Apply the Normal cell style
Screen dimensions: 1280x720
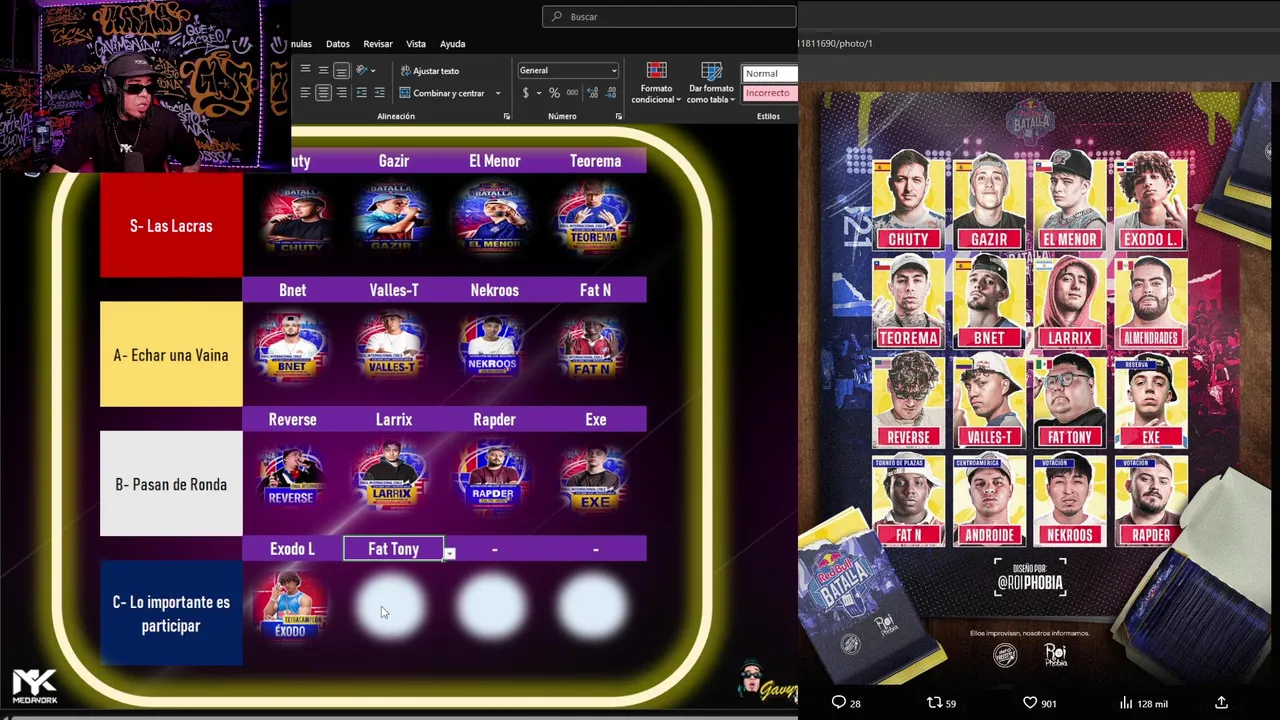pyautogui.click(x=770, y=73)
